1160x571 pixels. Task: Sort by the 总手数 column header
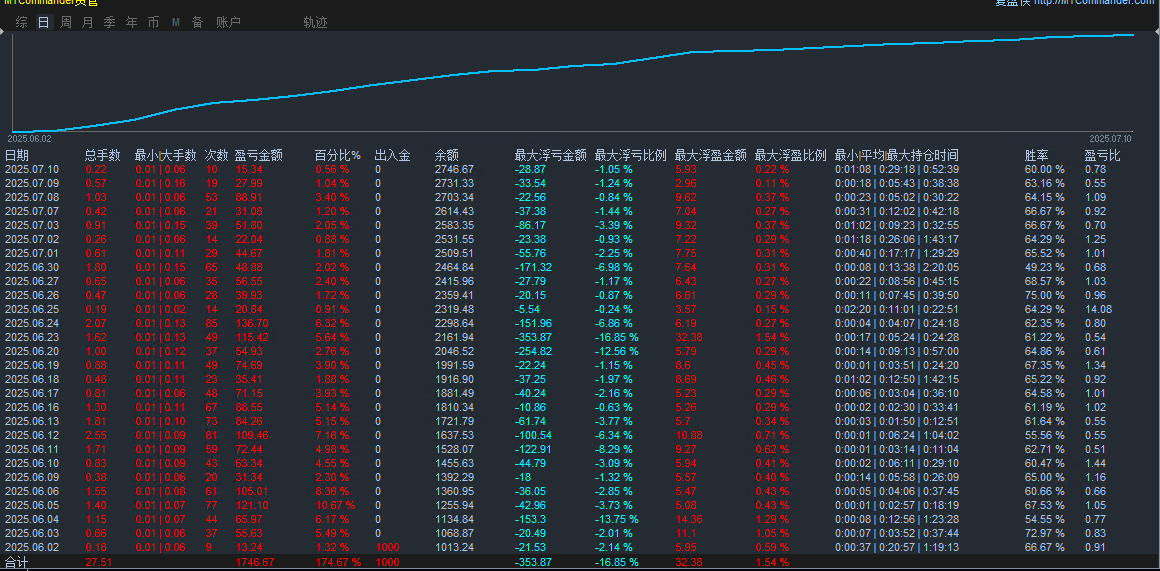pyautogui.click(x=103, y=155)
